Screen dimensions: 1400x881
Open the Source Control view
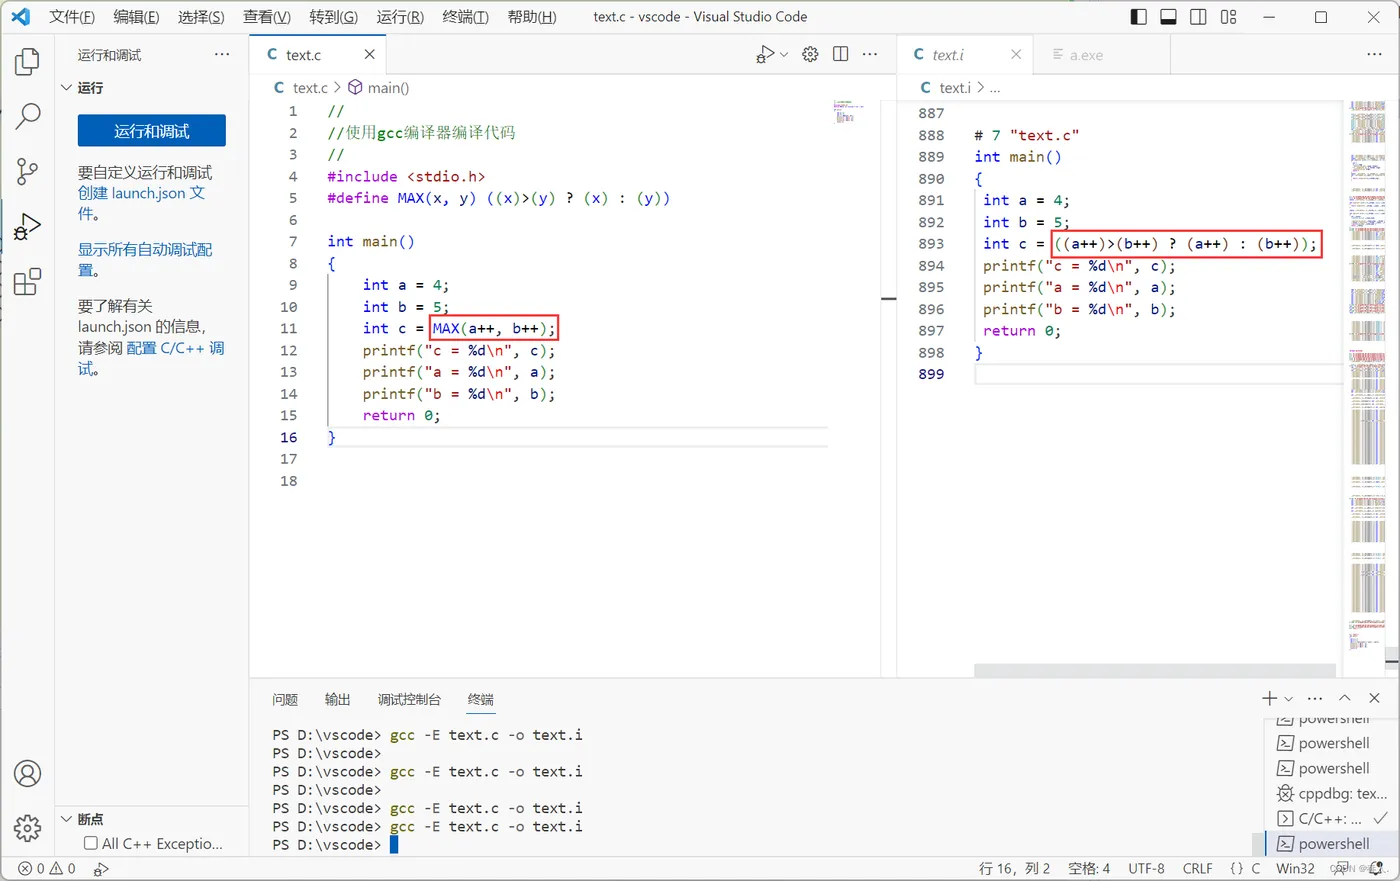click(x=27, y=171)
